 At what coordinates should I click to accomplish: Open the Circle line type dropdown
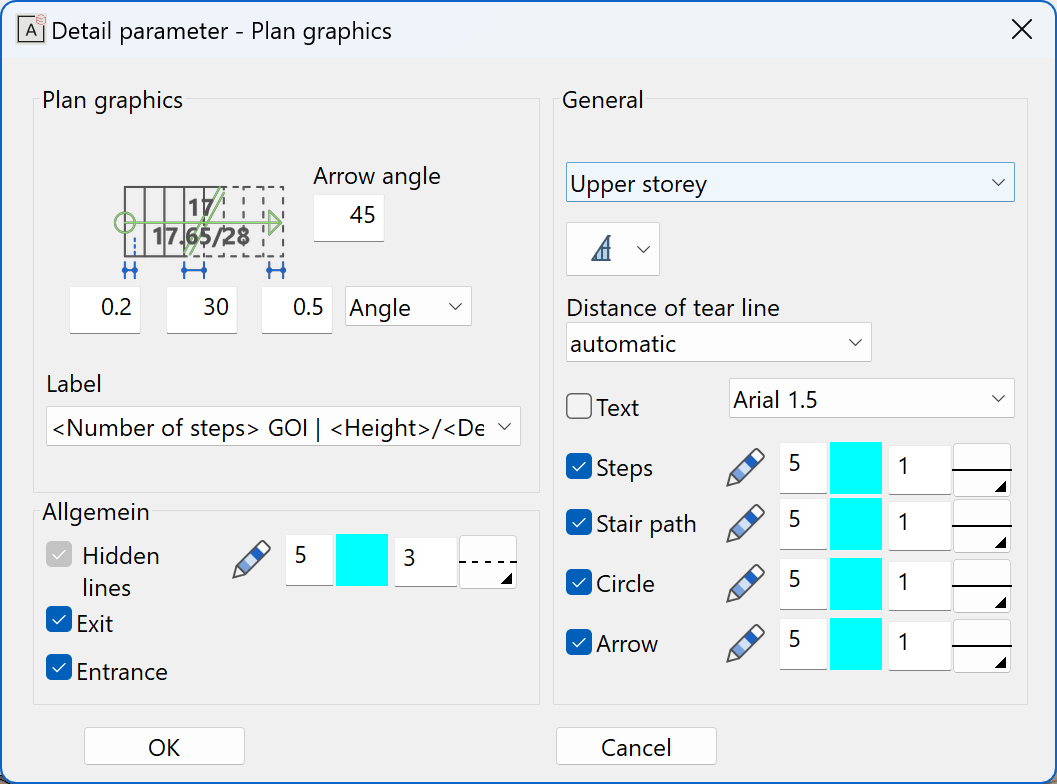[982, 586]
